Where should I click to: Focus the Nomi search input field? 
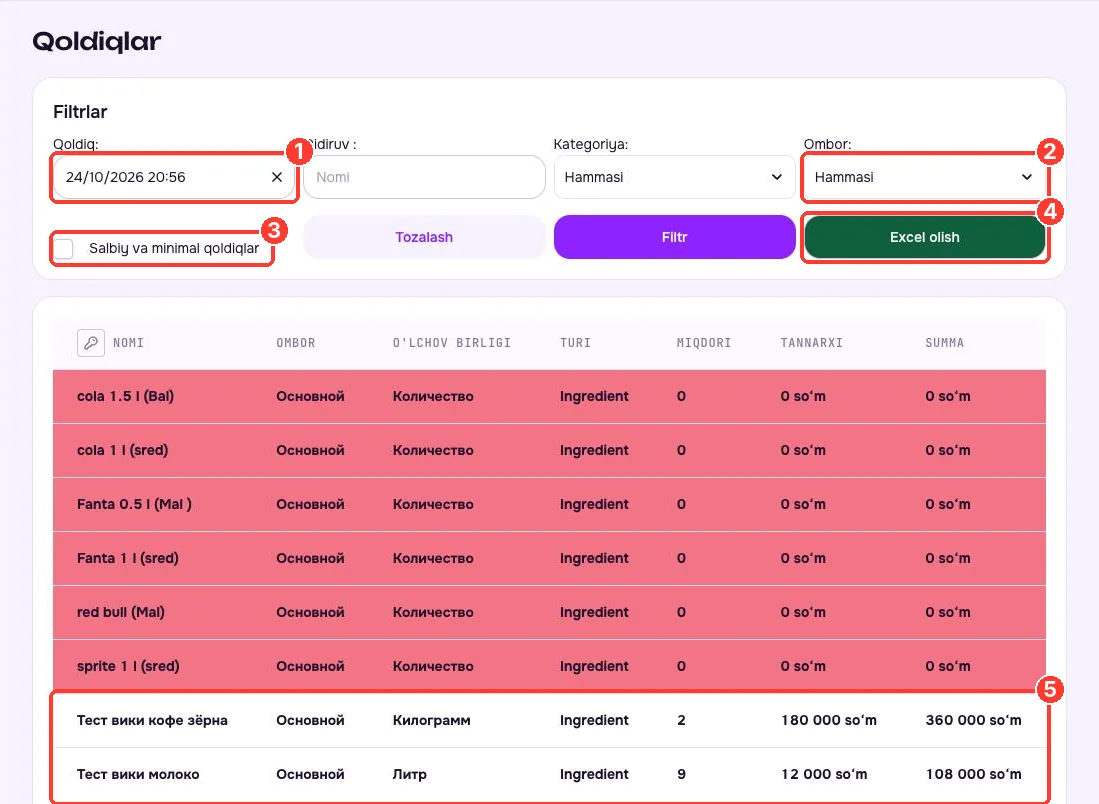pyautogui.click(x=424, y=177)
